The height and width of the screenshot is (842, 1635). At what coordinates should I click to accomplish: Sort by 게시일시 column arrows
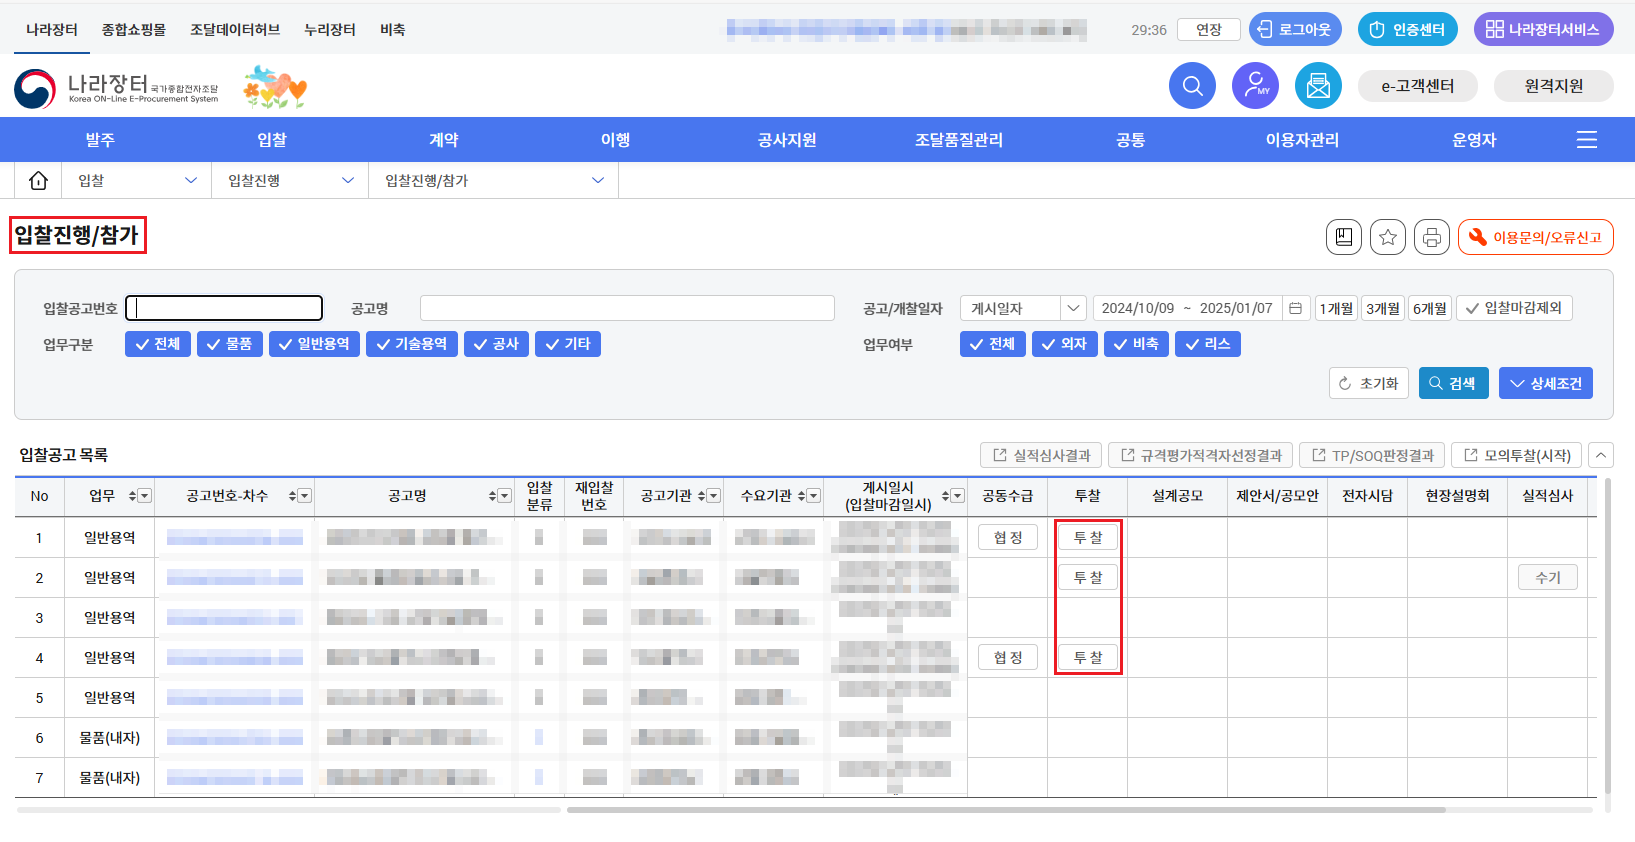click(945, 496)
